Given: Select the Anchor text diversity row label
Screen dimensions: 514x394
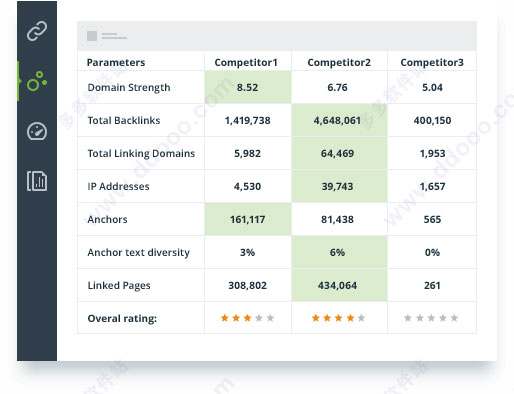Looking at the screenshot, I should pos(139,252).
